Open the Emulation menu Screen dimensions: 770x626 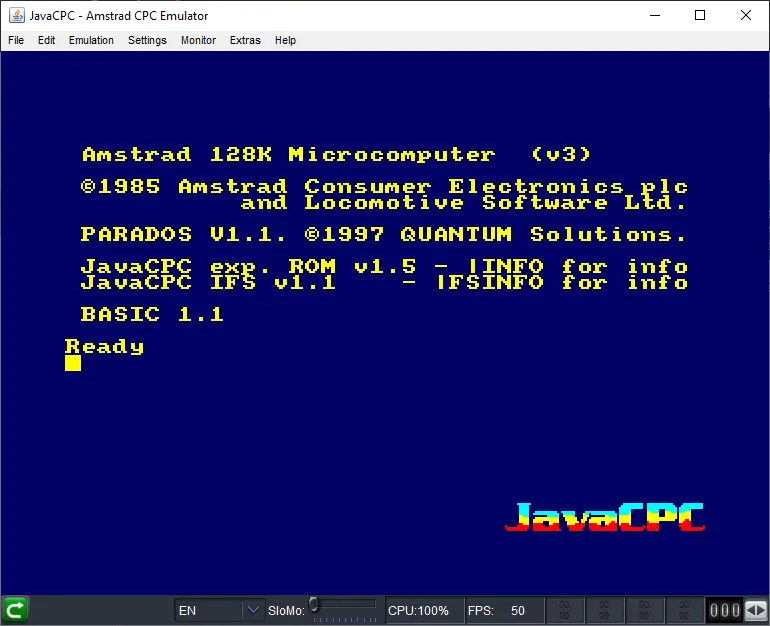[x=91, y=40]
